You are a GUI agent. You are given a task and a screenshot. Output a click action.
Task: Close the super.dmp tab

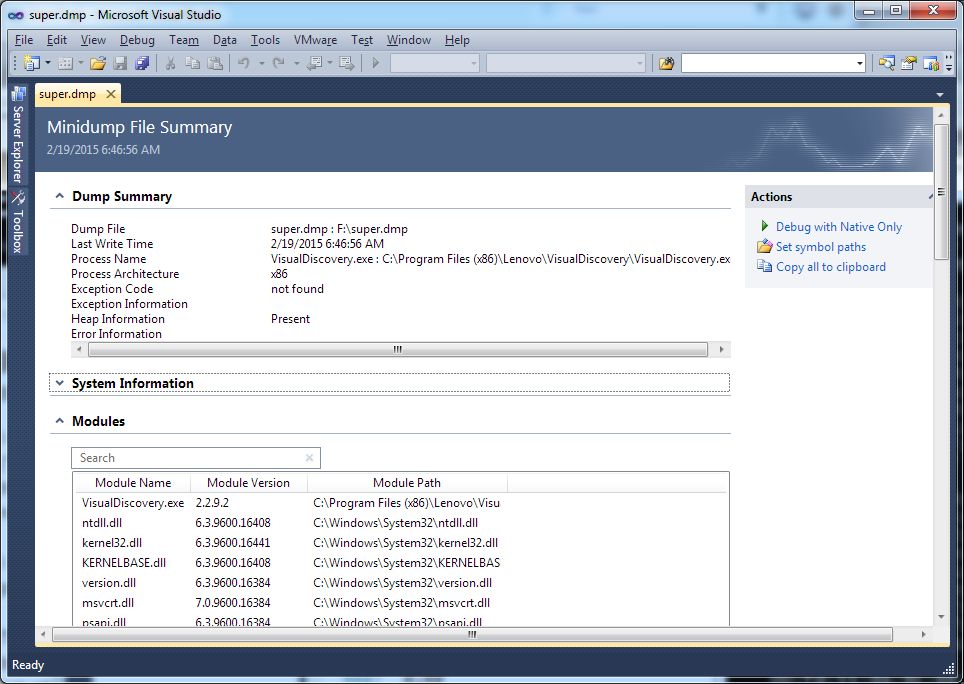pos(111,94)
